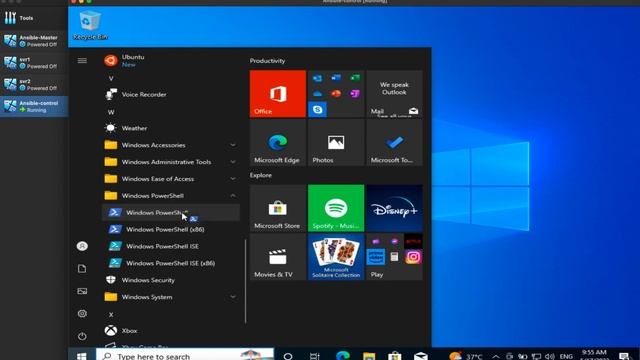Open File Explorer from the taskbar

(369, 356)
